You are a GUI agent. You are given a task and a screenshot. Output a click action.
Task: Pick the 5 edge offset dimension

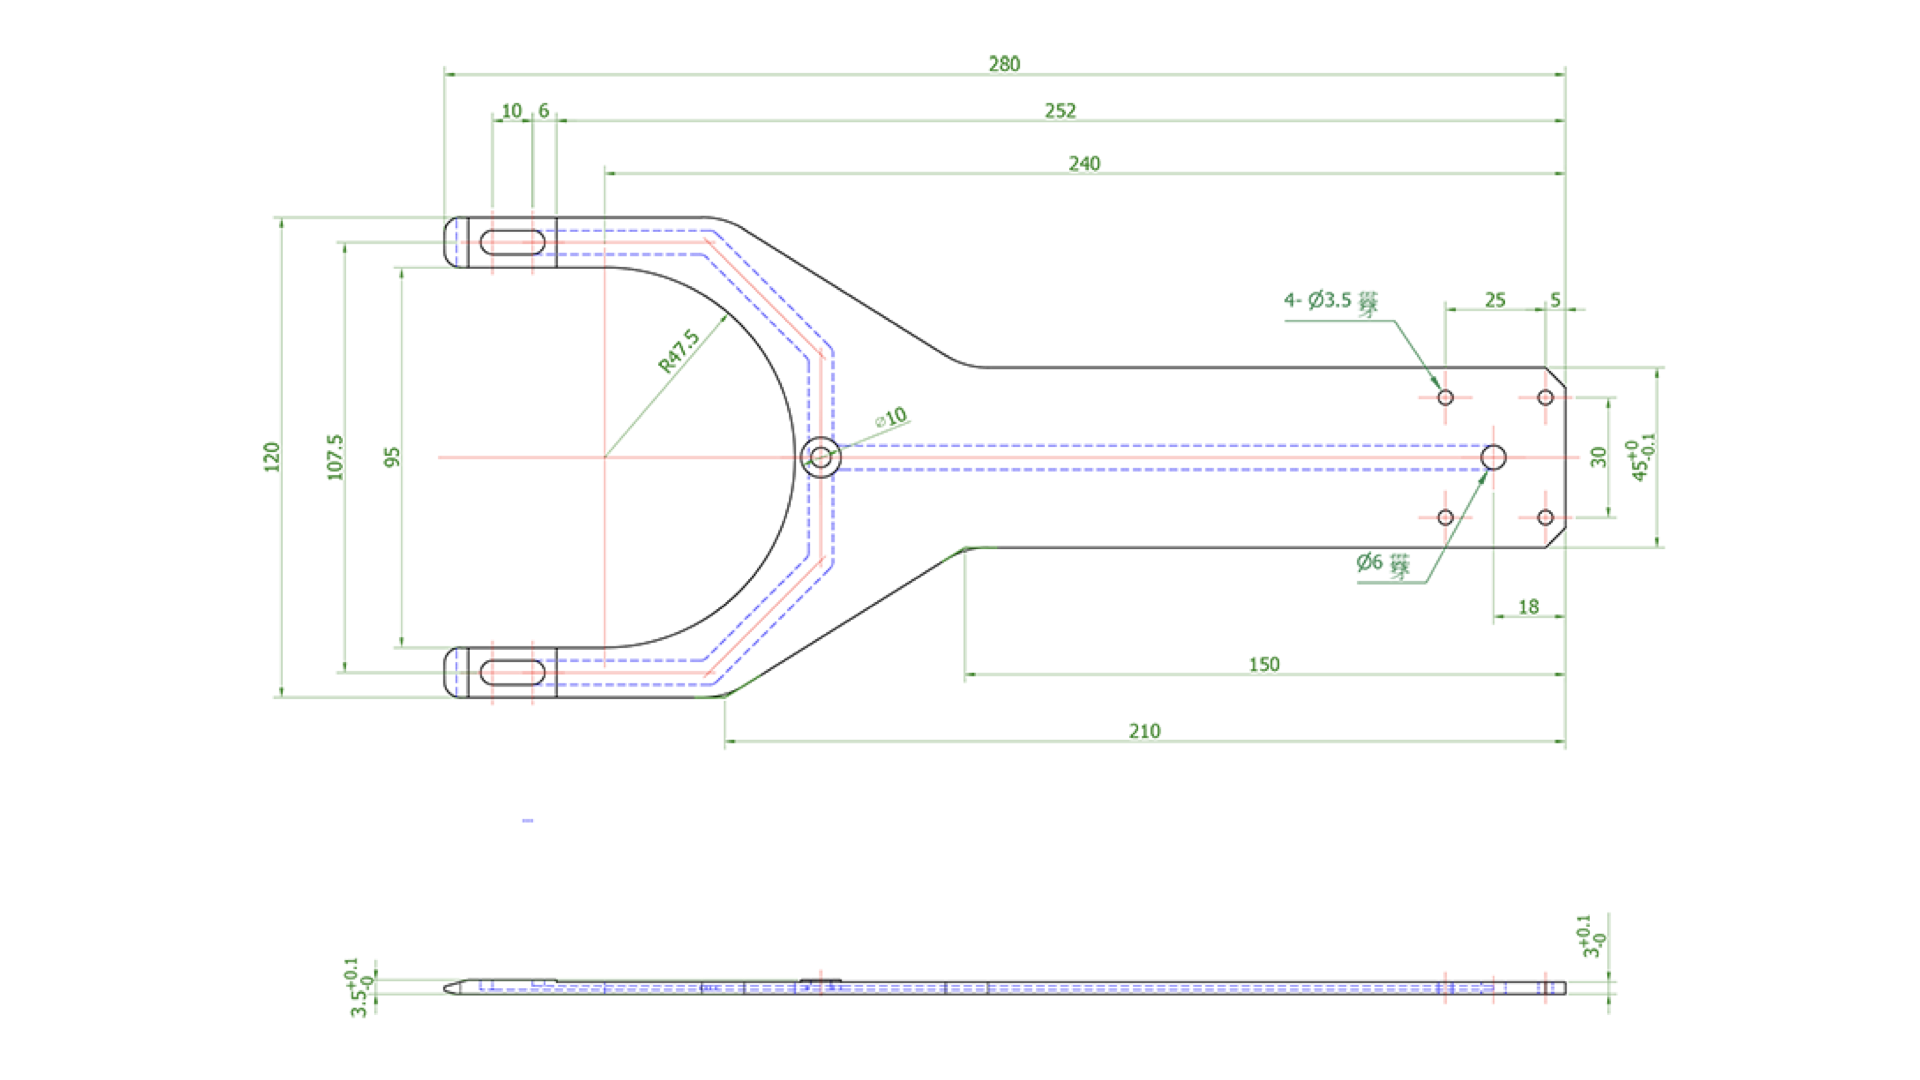pyautogui.click(x=1555, y=300)
